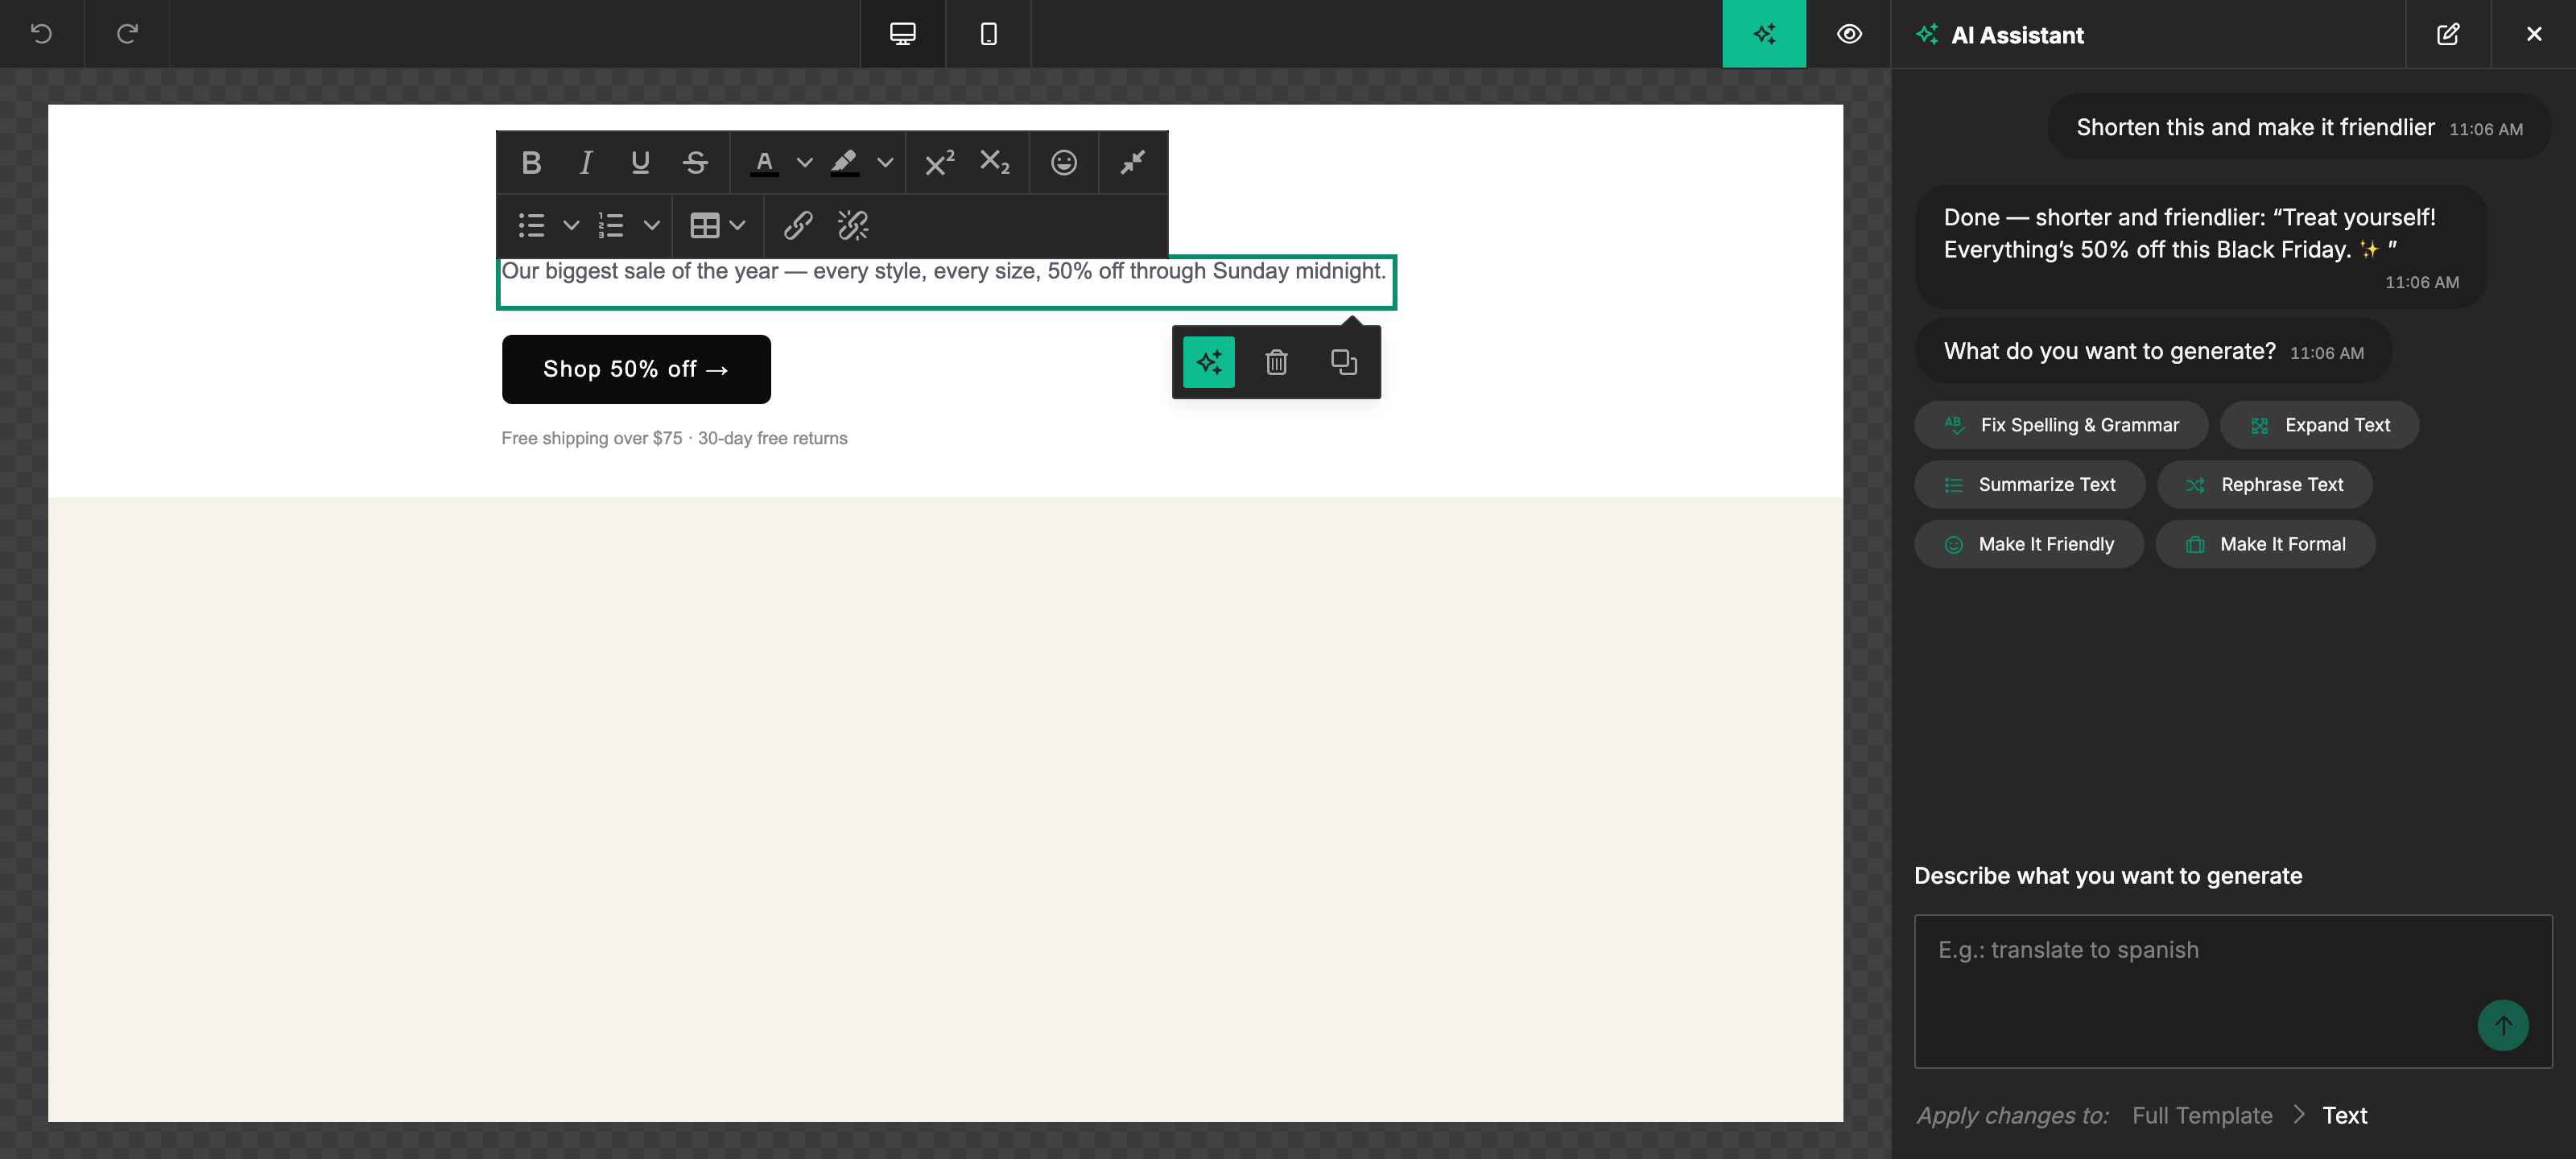2576x1159 pixels.
Task: Click the 'Shorten this and make it friendlier' message
Action: point(2299,127)
